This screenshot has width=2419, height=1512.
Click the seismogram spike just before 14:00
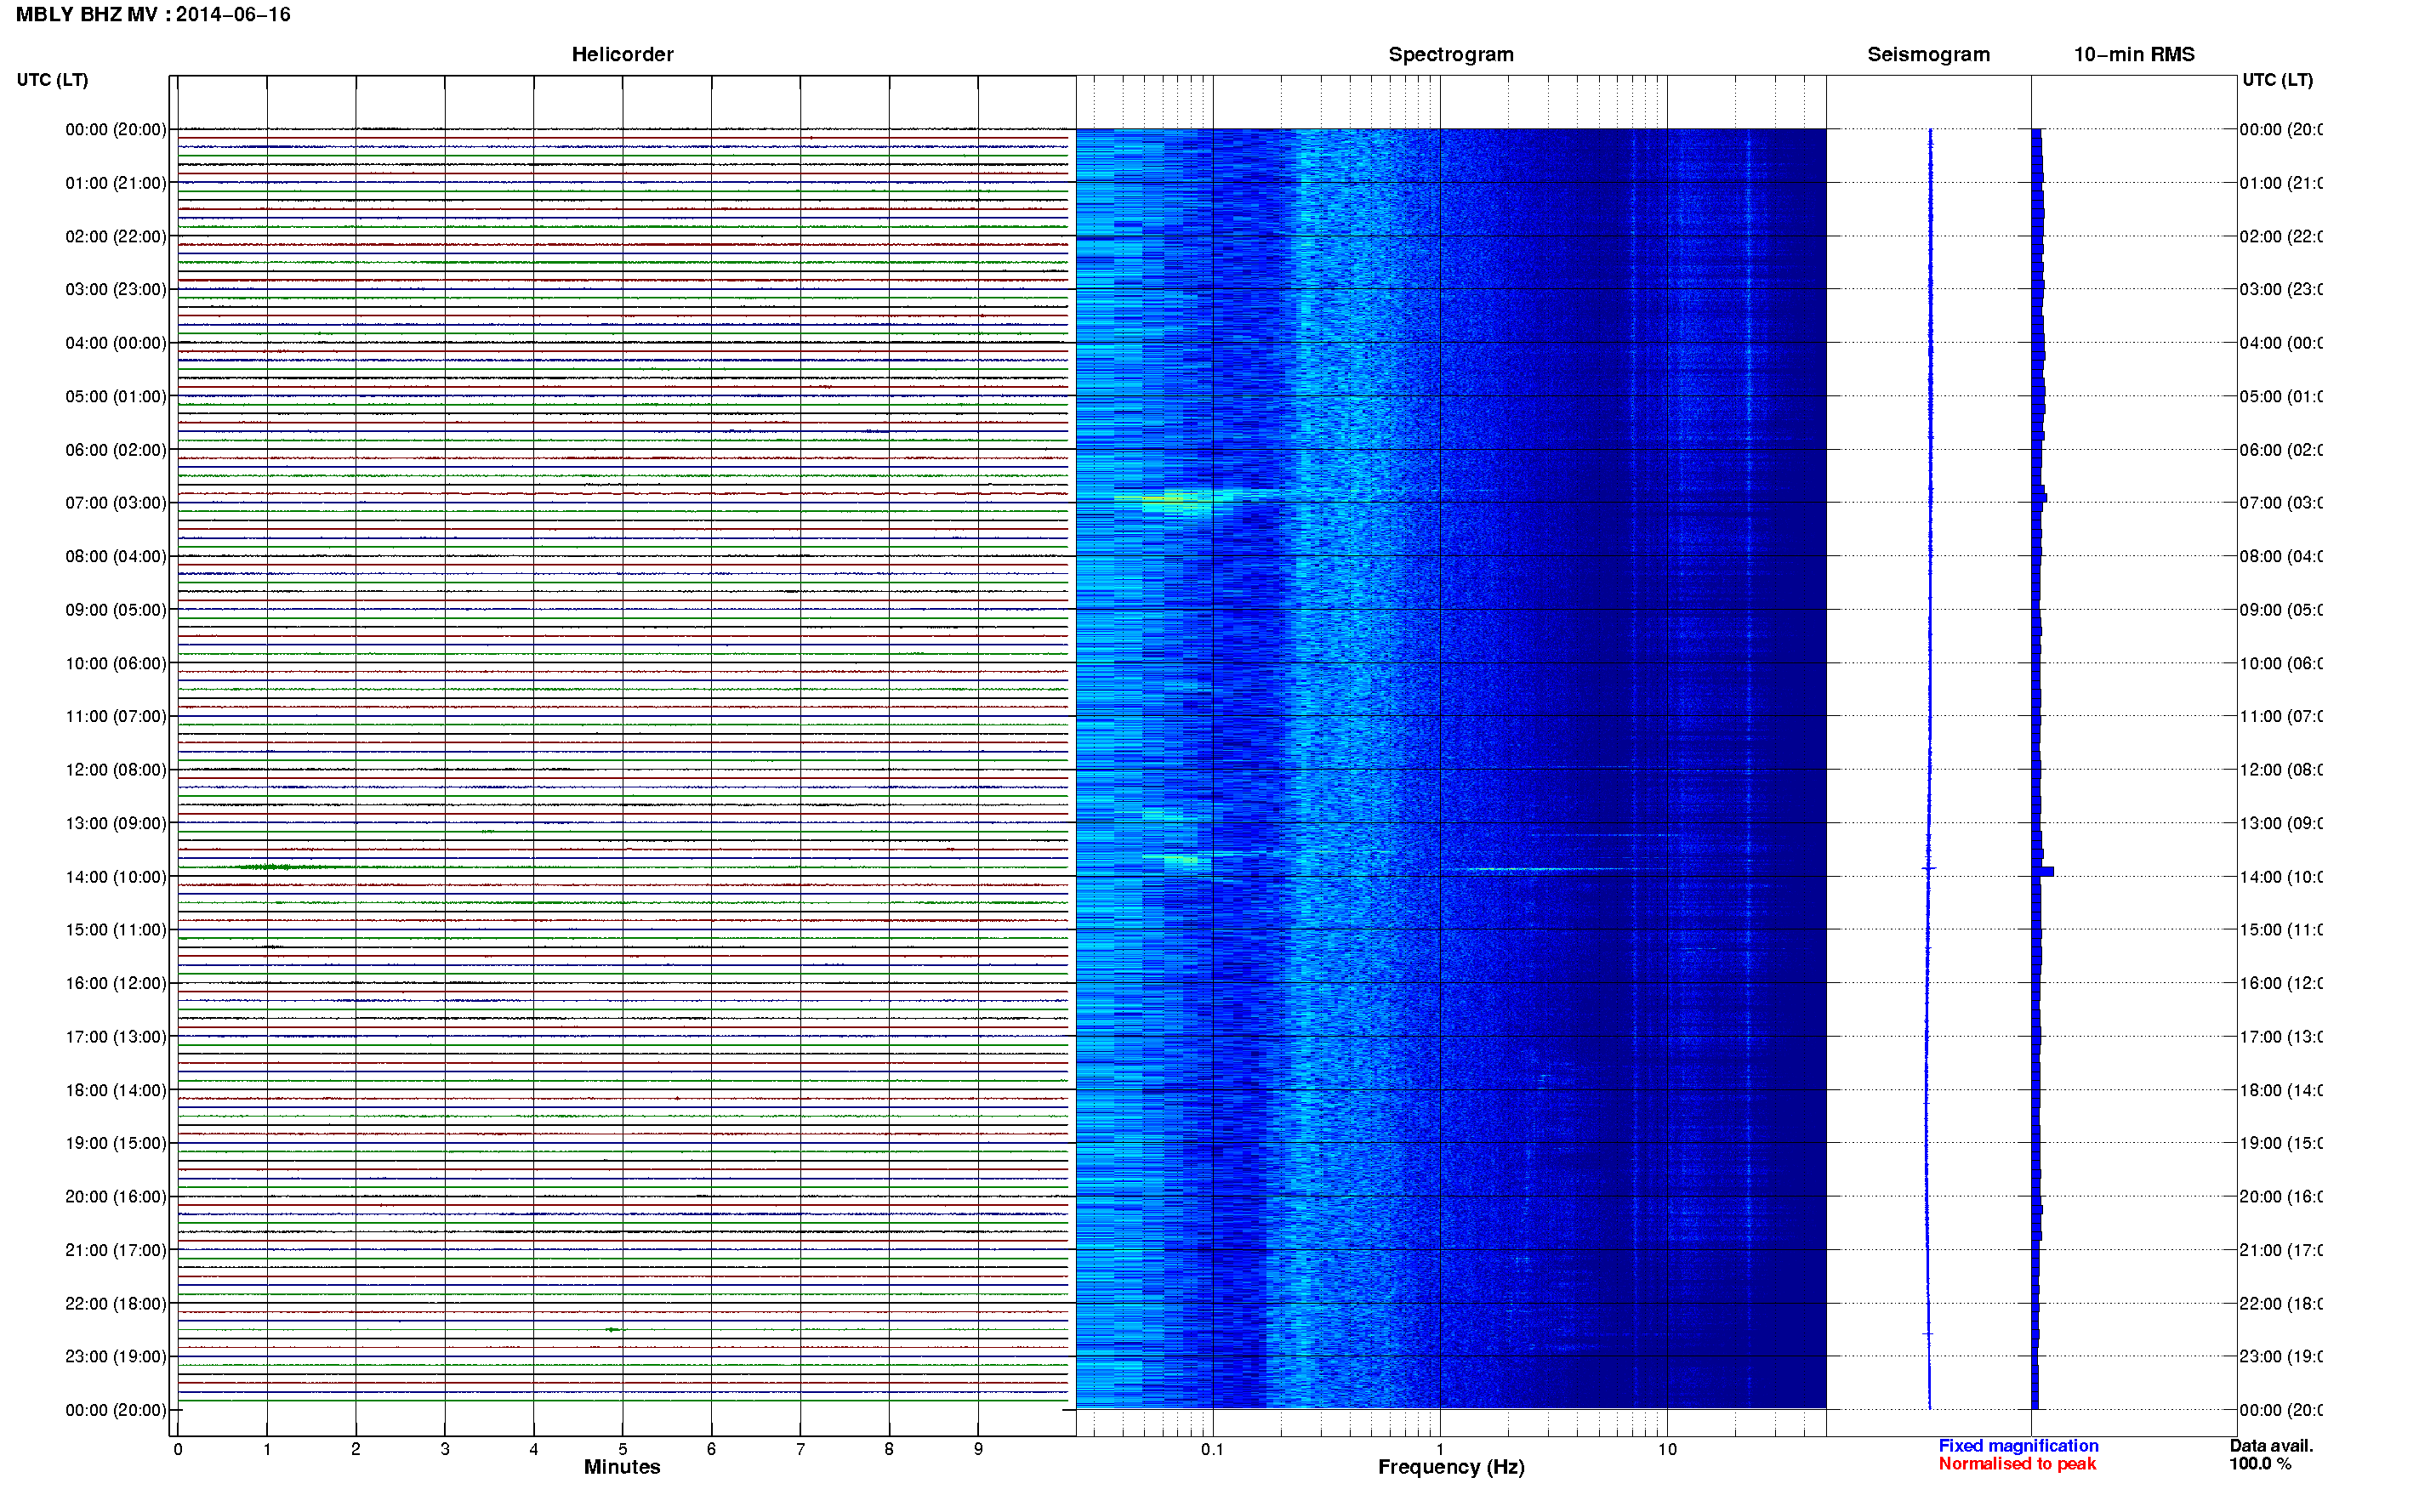click(x=1930, y=868)
